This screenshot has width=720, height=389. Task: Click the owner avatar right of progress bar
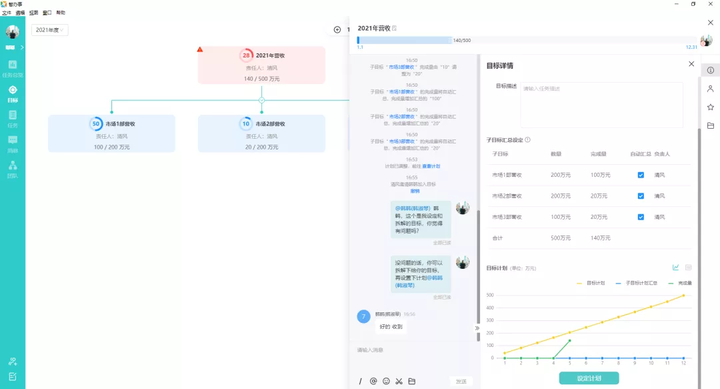click(x=706, y=40)
